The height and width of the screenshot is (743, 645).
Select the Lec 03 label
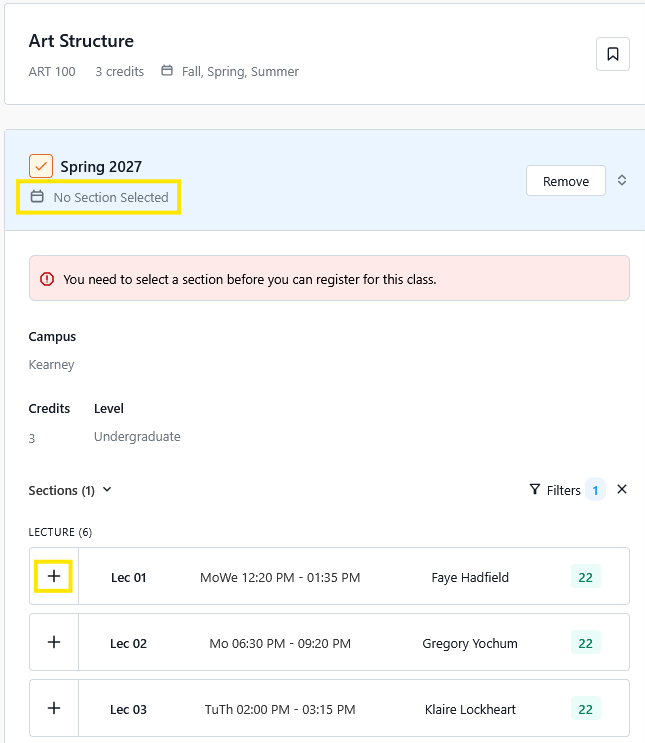pyautogui.click(x=128, y=709)
